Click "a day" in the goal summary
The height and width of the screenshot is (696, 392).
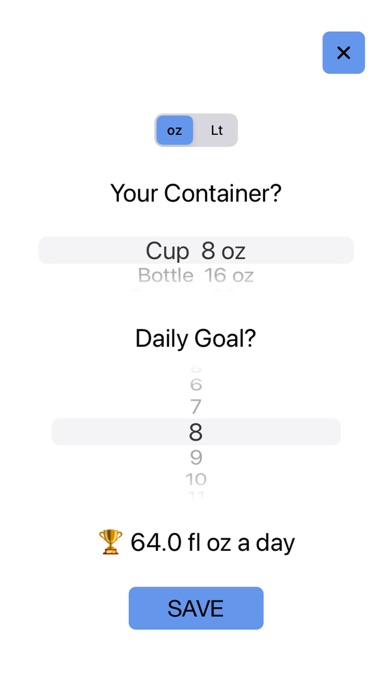tap(266, 542)
